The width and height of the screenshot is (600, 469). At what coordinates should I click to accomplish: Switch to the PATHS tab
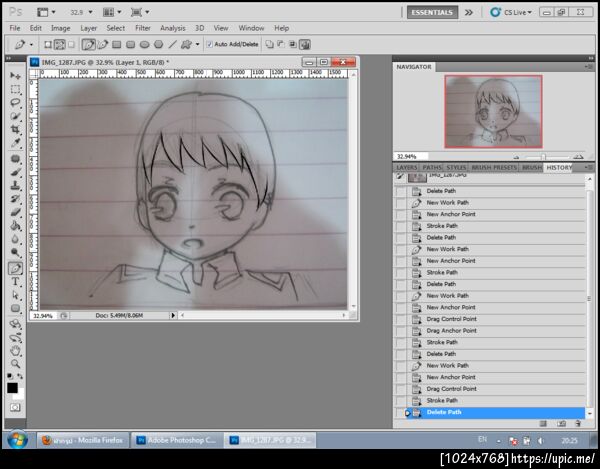[432, 168]
